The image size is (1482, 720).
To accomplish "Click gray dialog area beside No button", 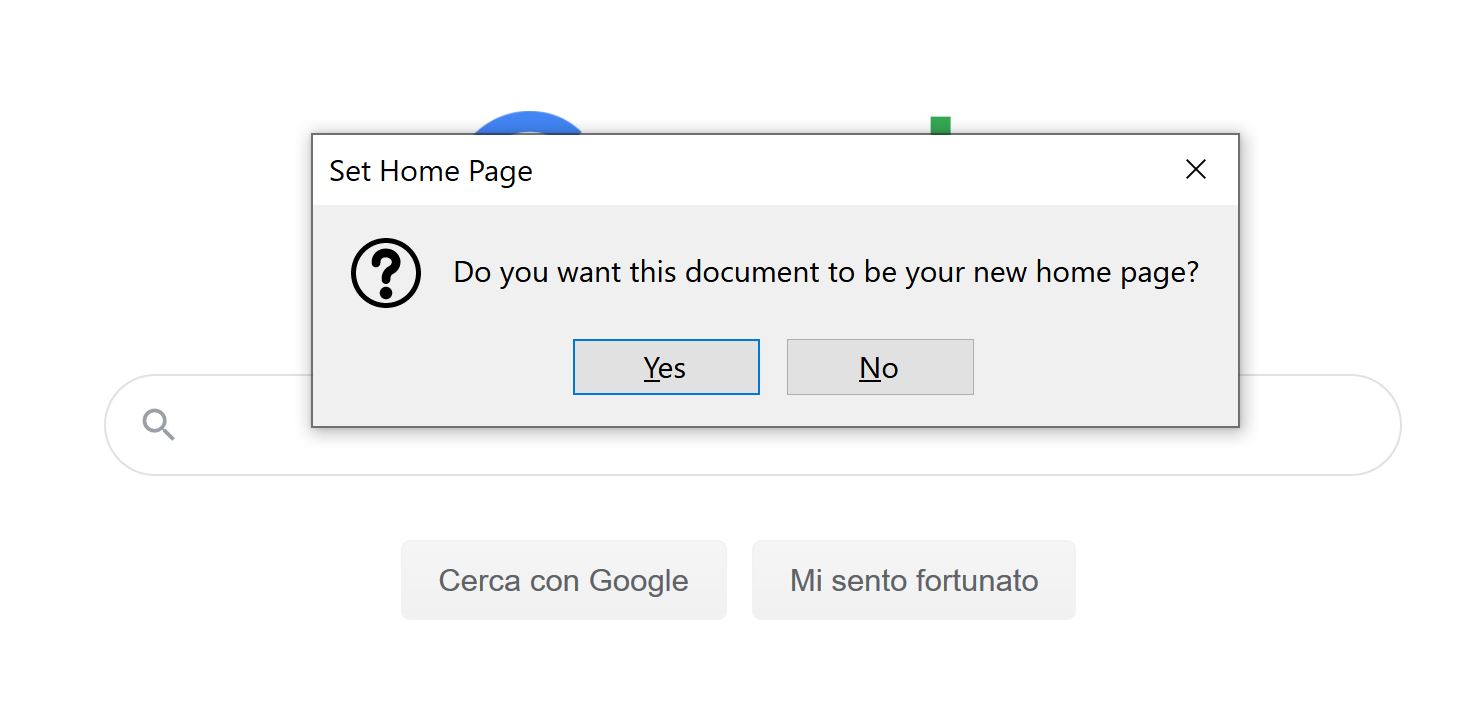I will [1100, 367].
